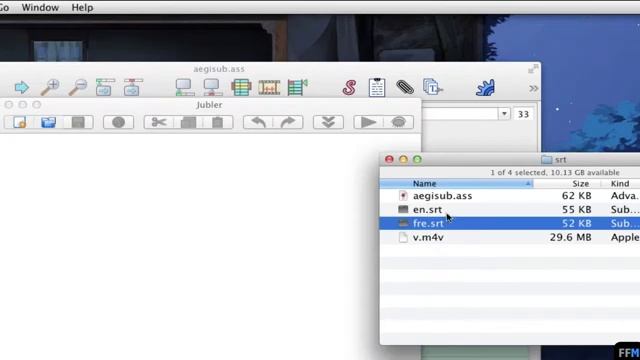Open subtitles file in Jubler toolbar
The image size is (640, 360).
coord(49,122)
